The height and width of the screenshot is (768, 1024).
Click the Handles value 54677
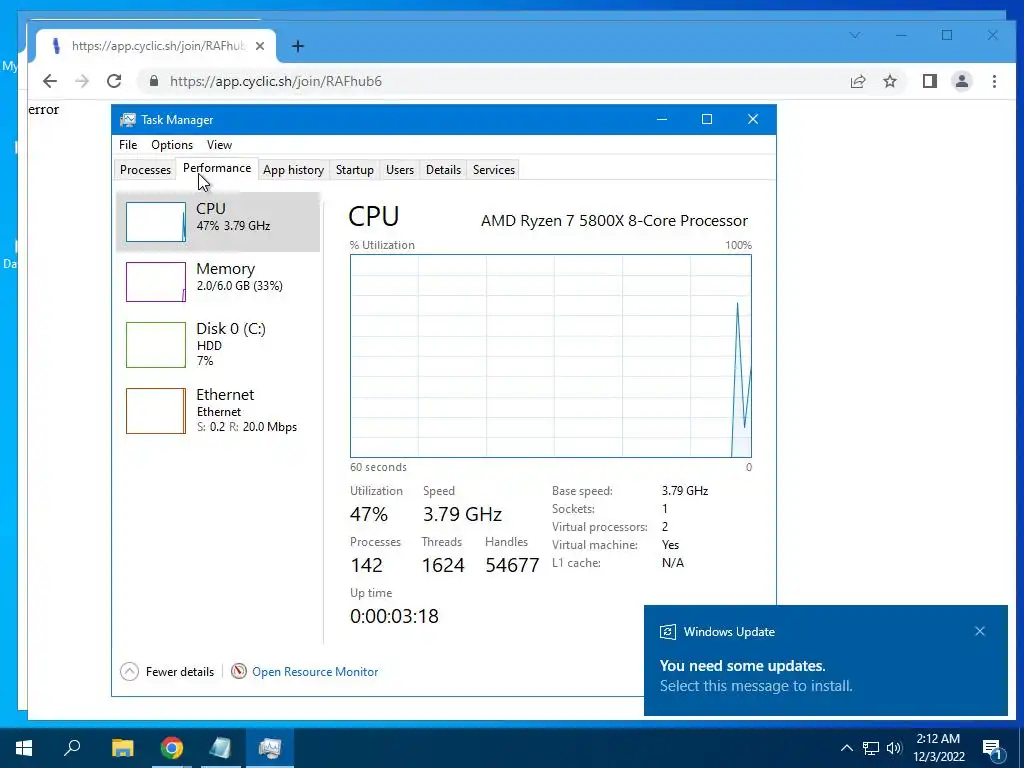coord(513,565)
